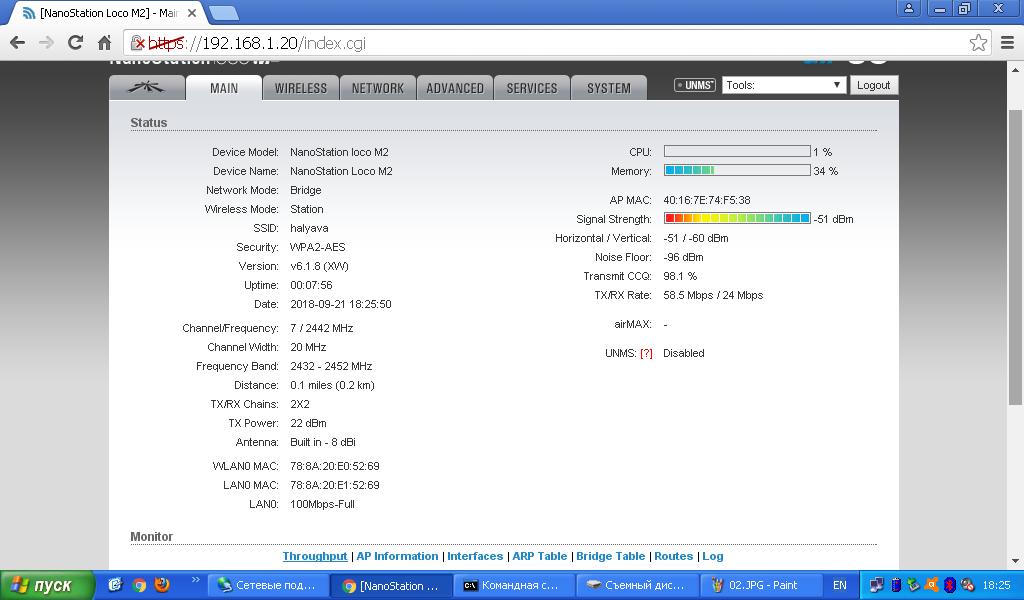1024x600 pixels.
Task: Click the CPU usage bar
Action: pyautogui.click(x=737, y=151)
